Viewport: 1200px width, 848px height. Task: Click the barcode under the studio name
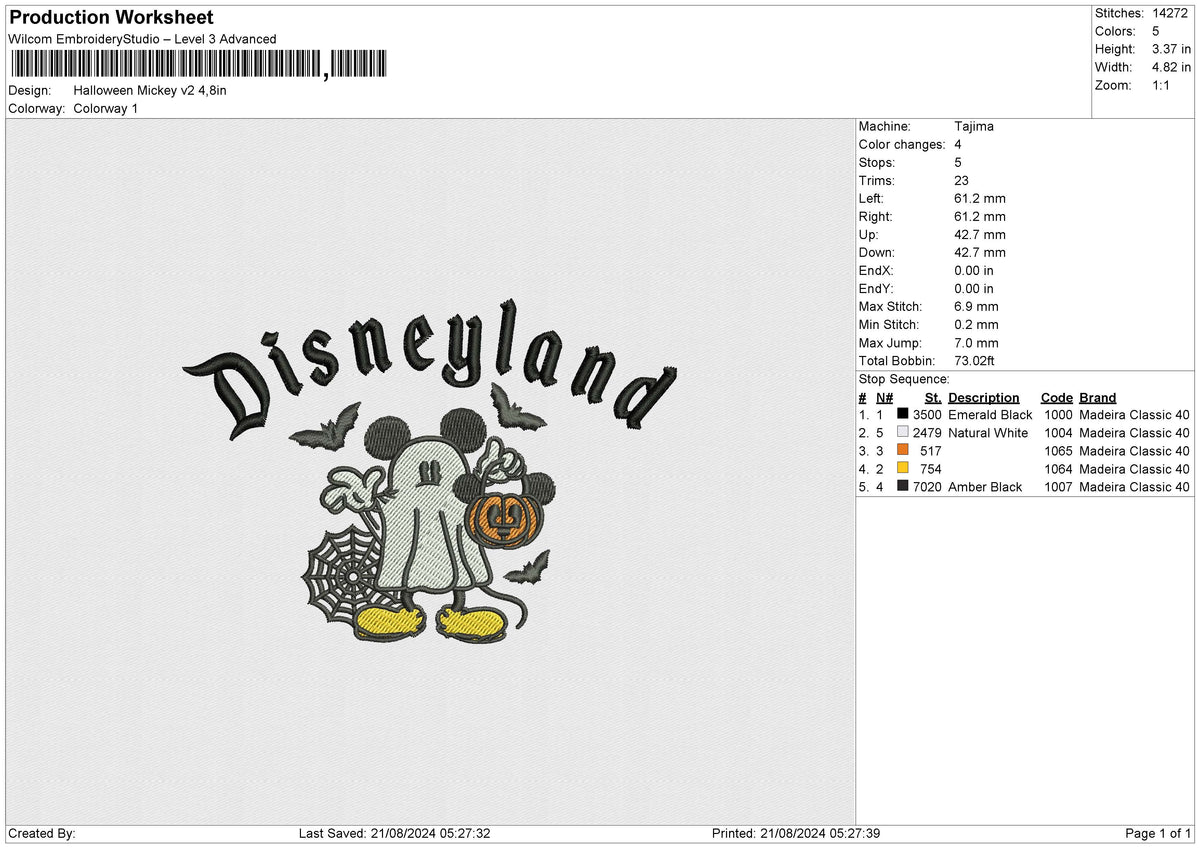coord(197,65)
